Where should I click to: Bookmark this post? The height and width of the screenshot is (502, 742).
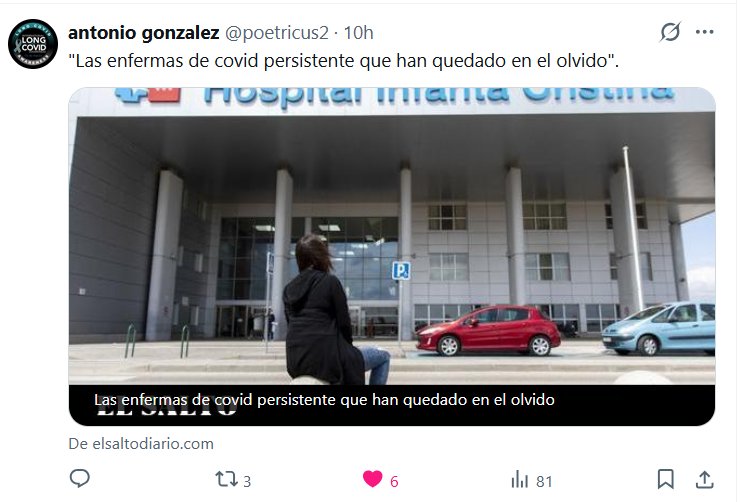click(665, 479)
